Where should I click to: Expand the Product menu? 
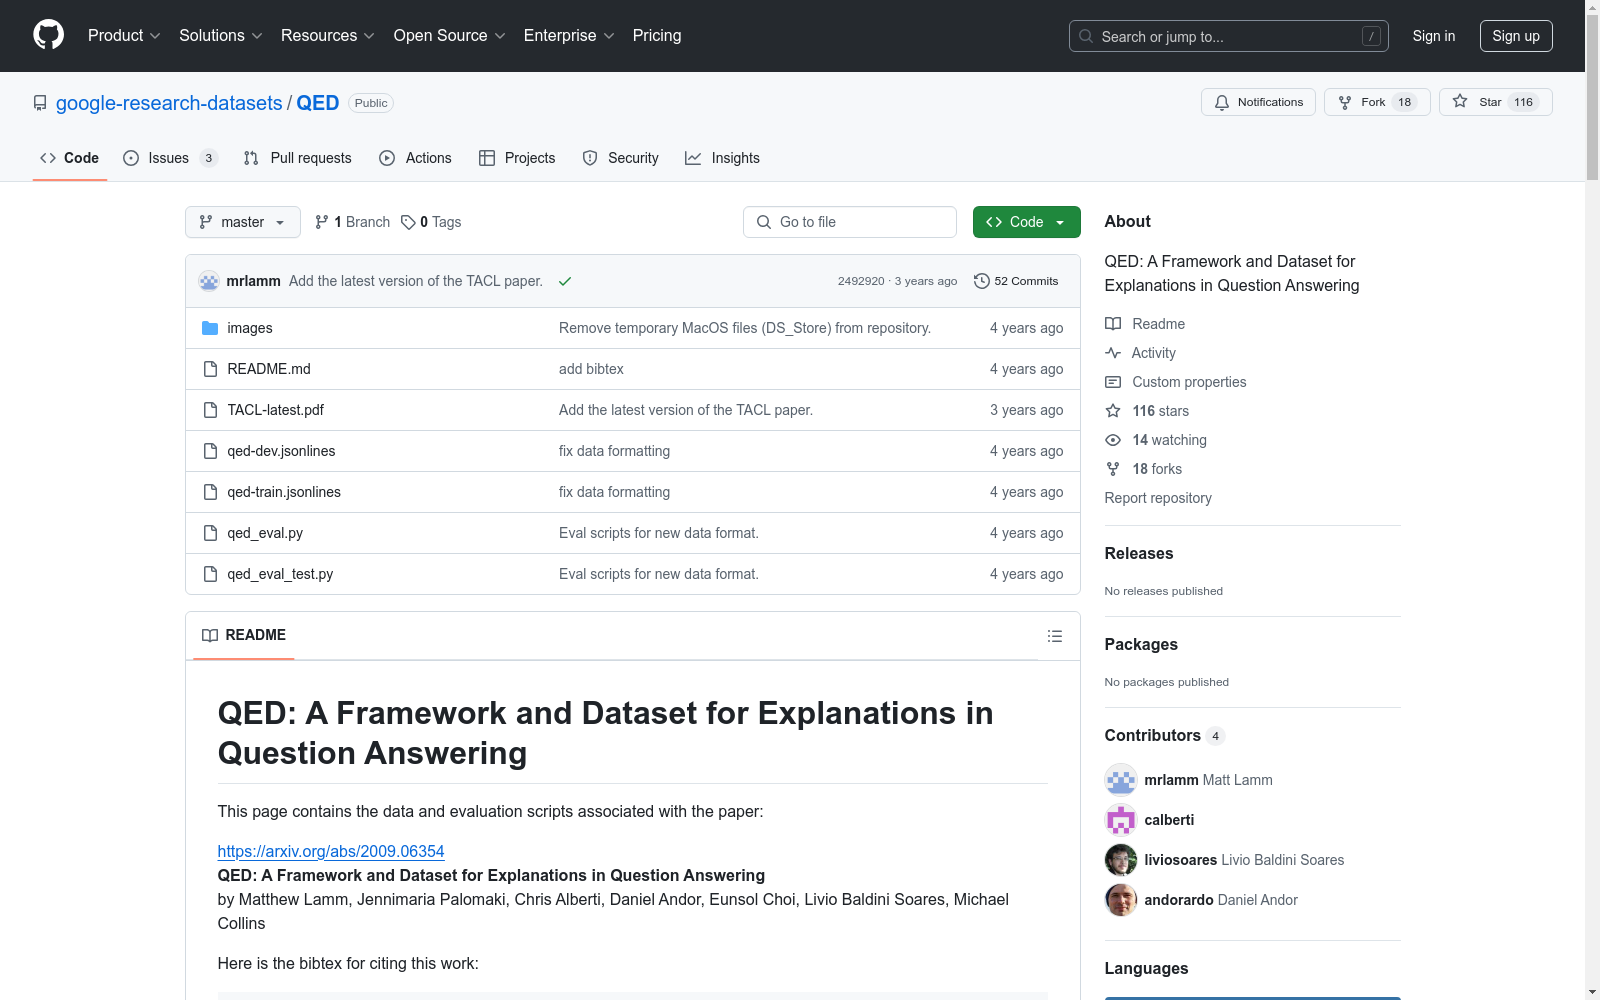coord(124,35)
